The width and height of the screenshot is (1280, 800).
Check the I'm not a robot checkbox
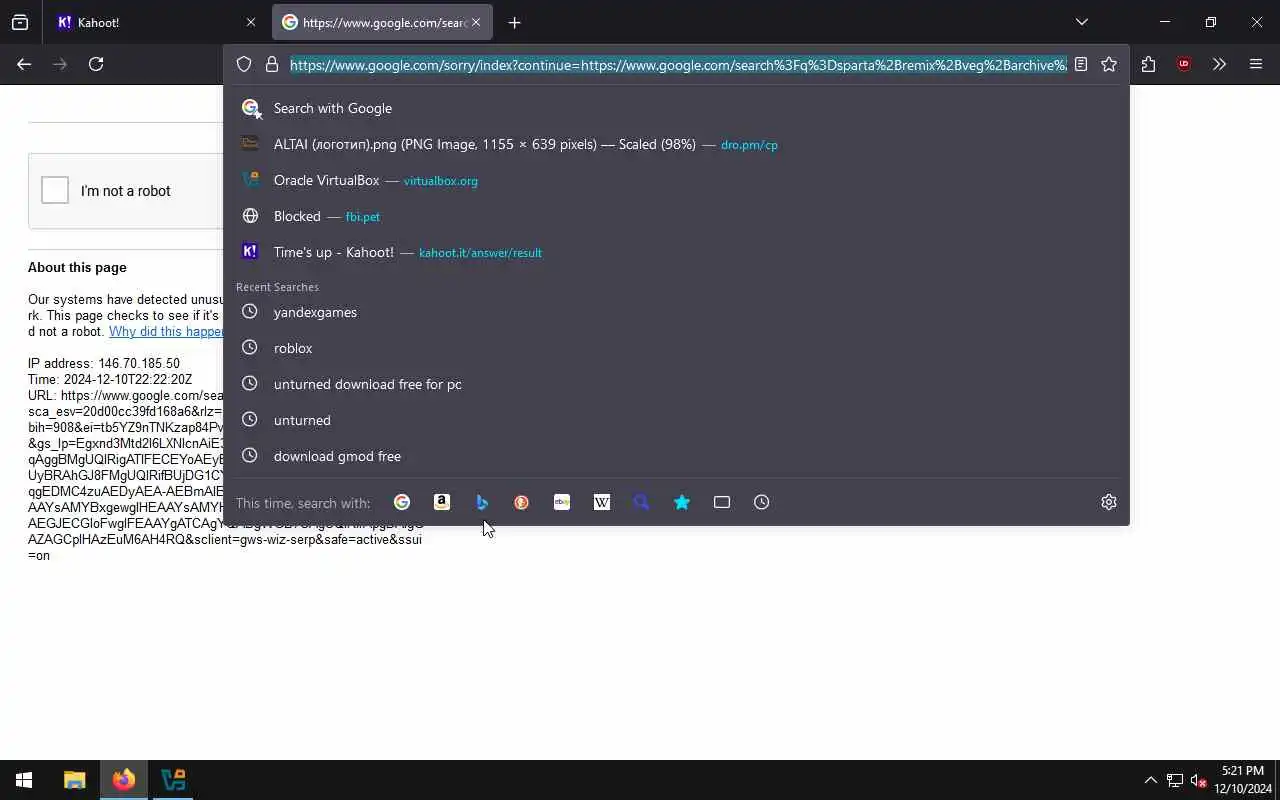tap(55, 190)
